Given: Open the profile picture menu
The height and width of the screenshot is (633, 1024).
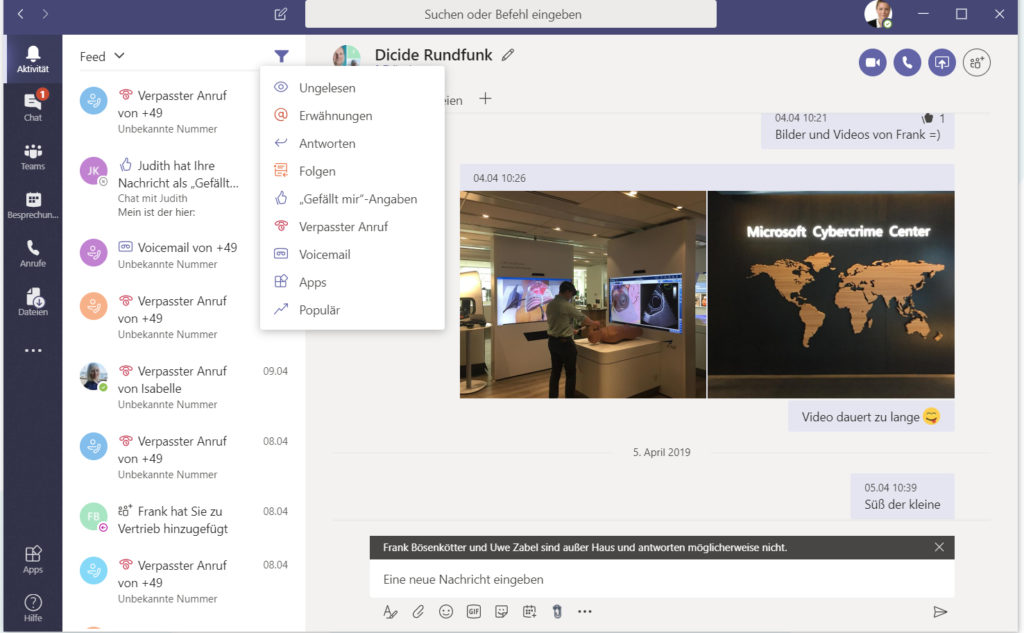Looking at the screenshot, I should pos(878,14).
